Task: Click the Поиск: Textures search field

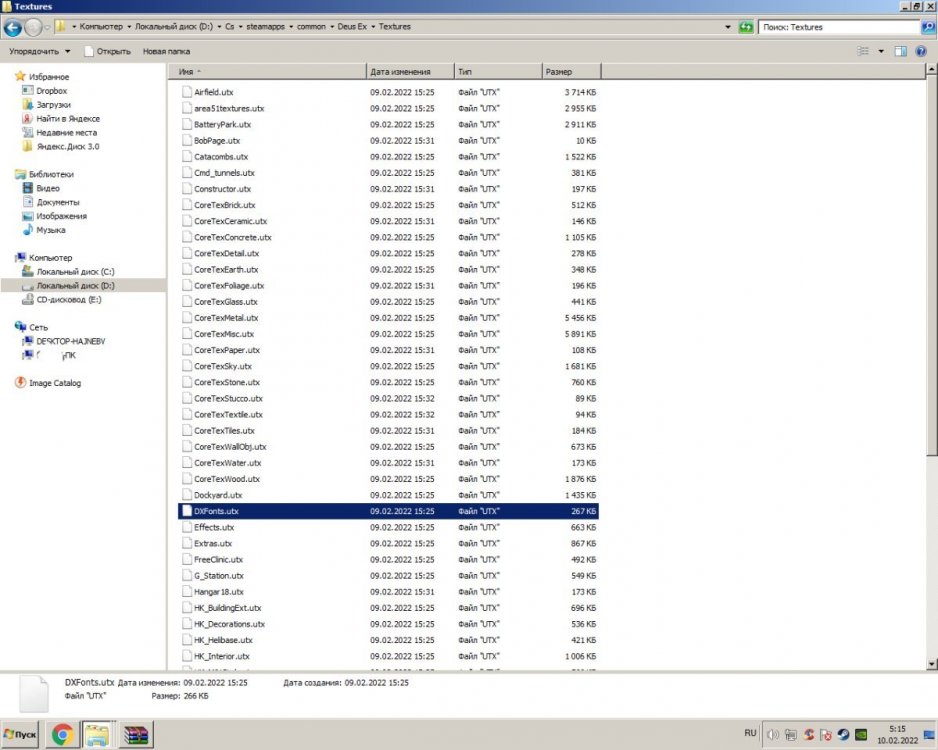Action: (x=835, y=27)
